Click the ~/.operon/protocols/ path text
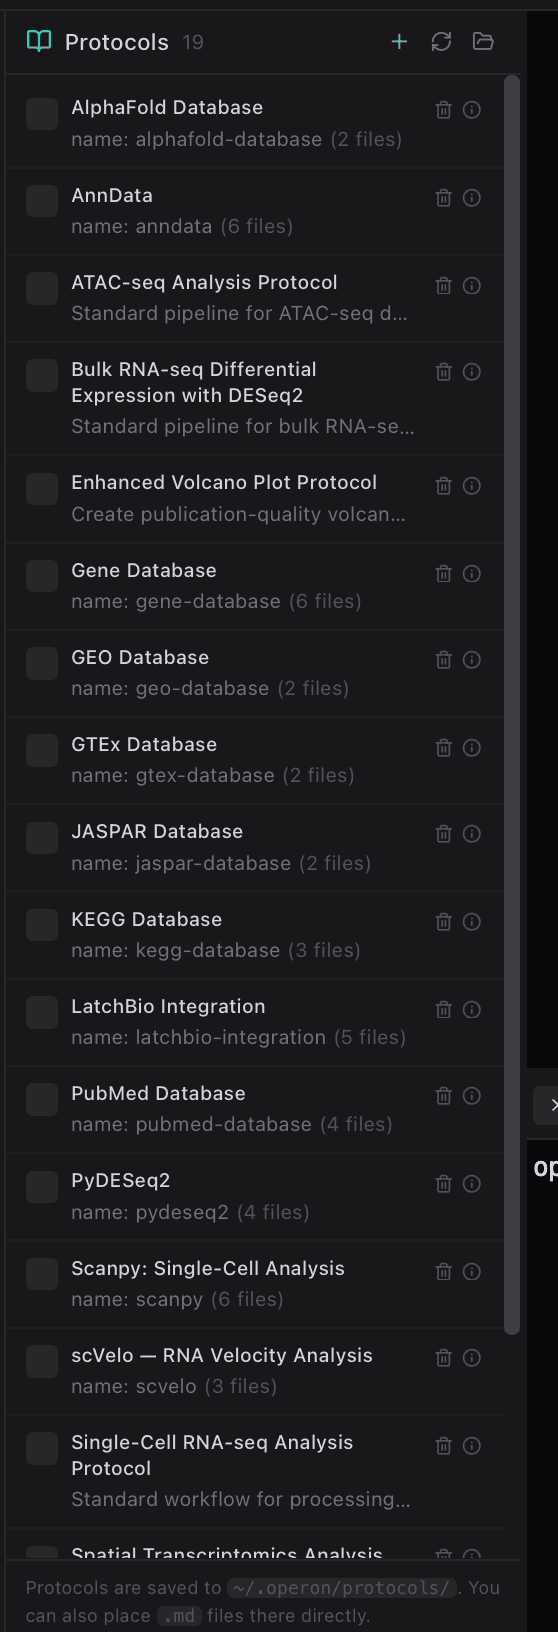The width and height of the screenshot is (558, 1632). pyautogui.click(x=342, y=1588)
